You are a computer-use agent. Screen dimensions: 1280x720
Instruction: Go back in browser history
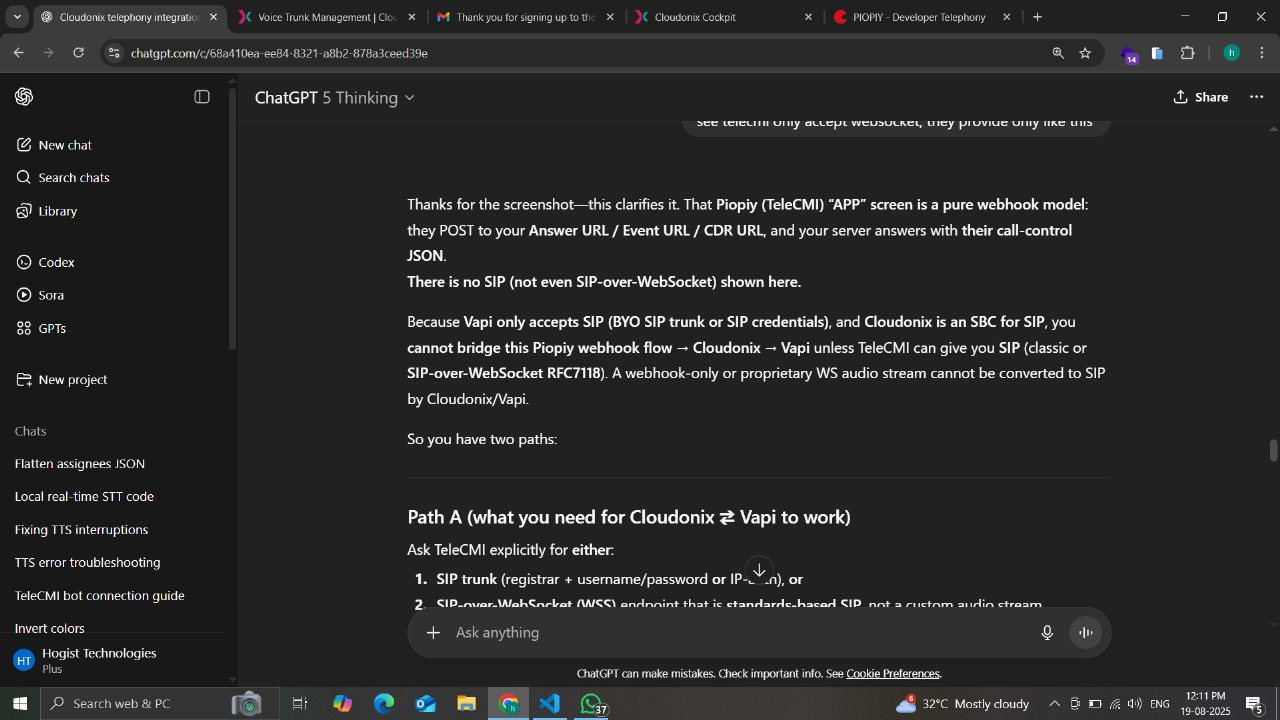click(x=18, y=53)
